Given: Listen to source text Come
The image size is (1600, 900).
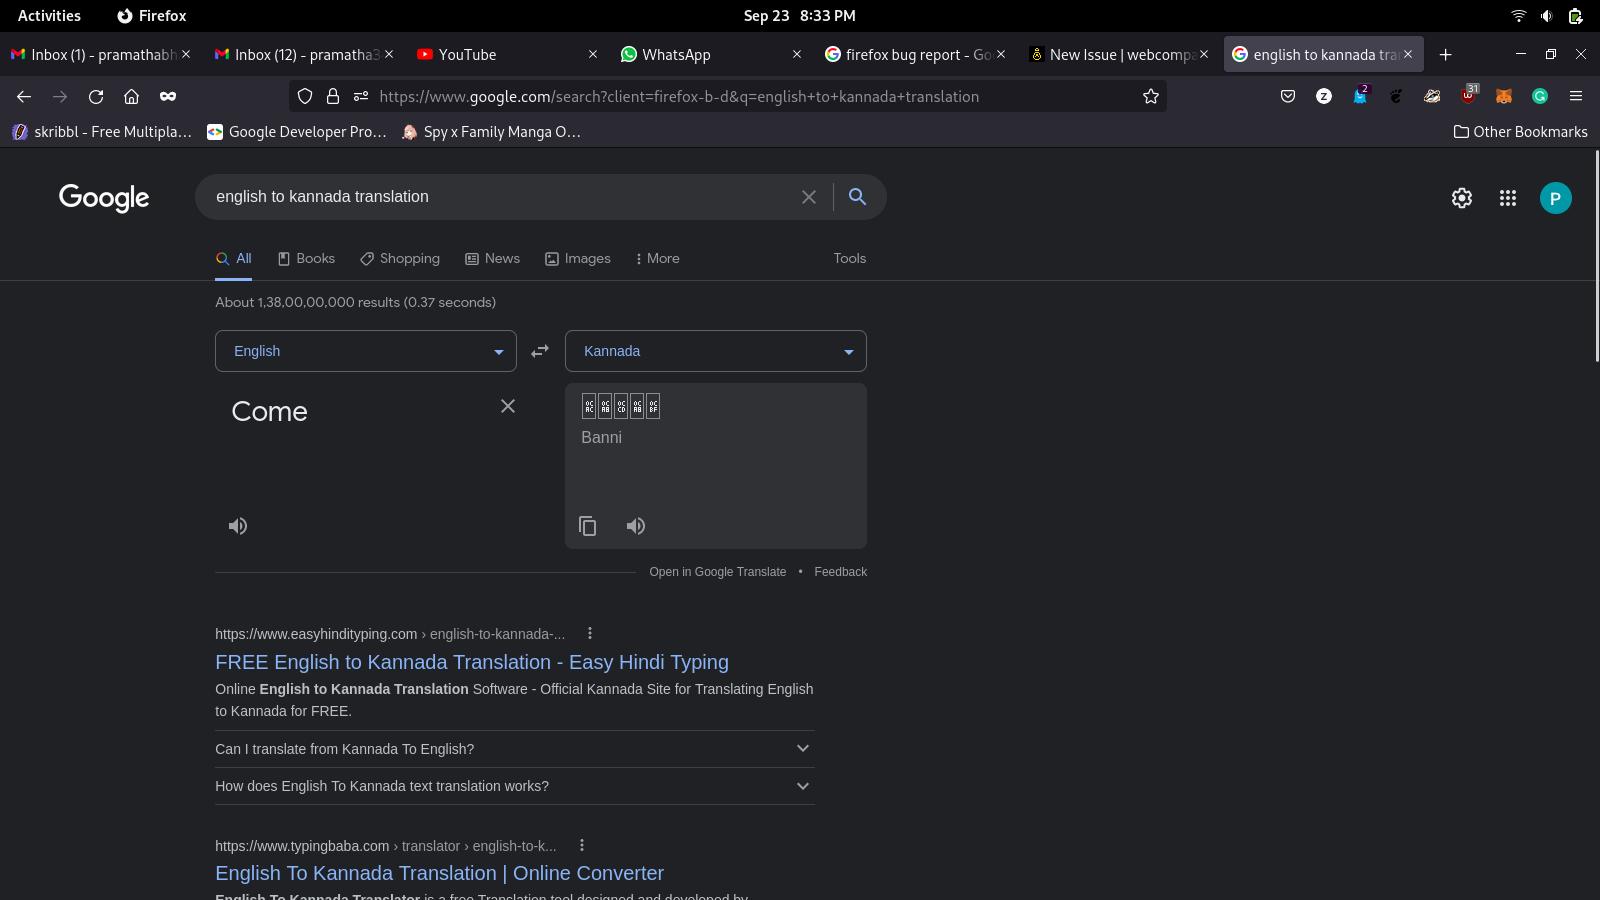Looking at the screenshot, I should (238, 526).
